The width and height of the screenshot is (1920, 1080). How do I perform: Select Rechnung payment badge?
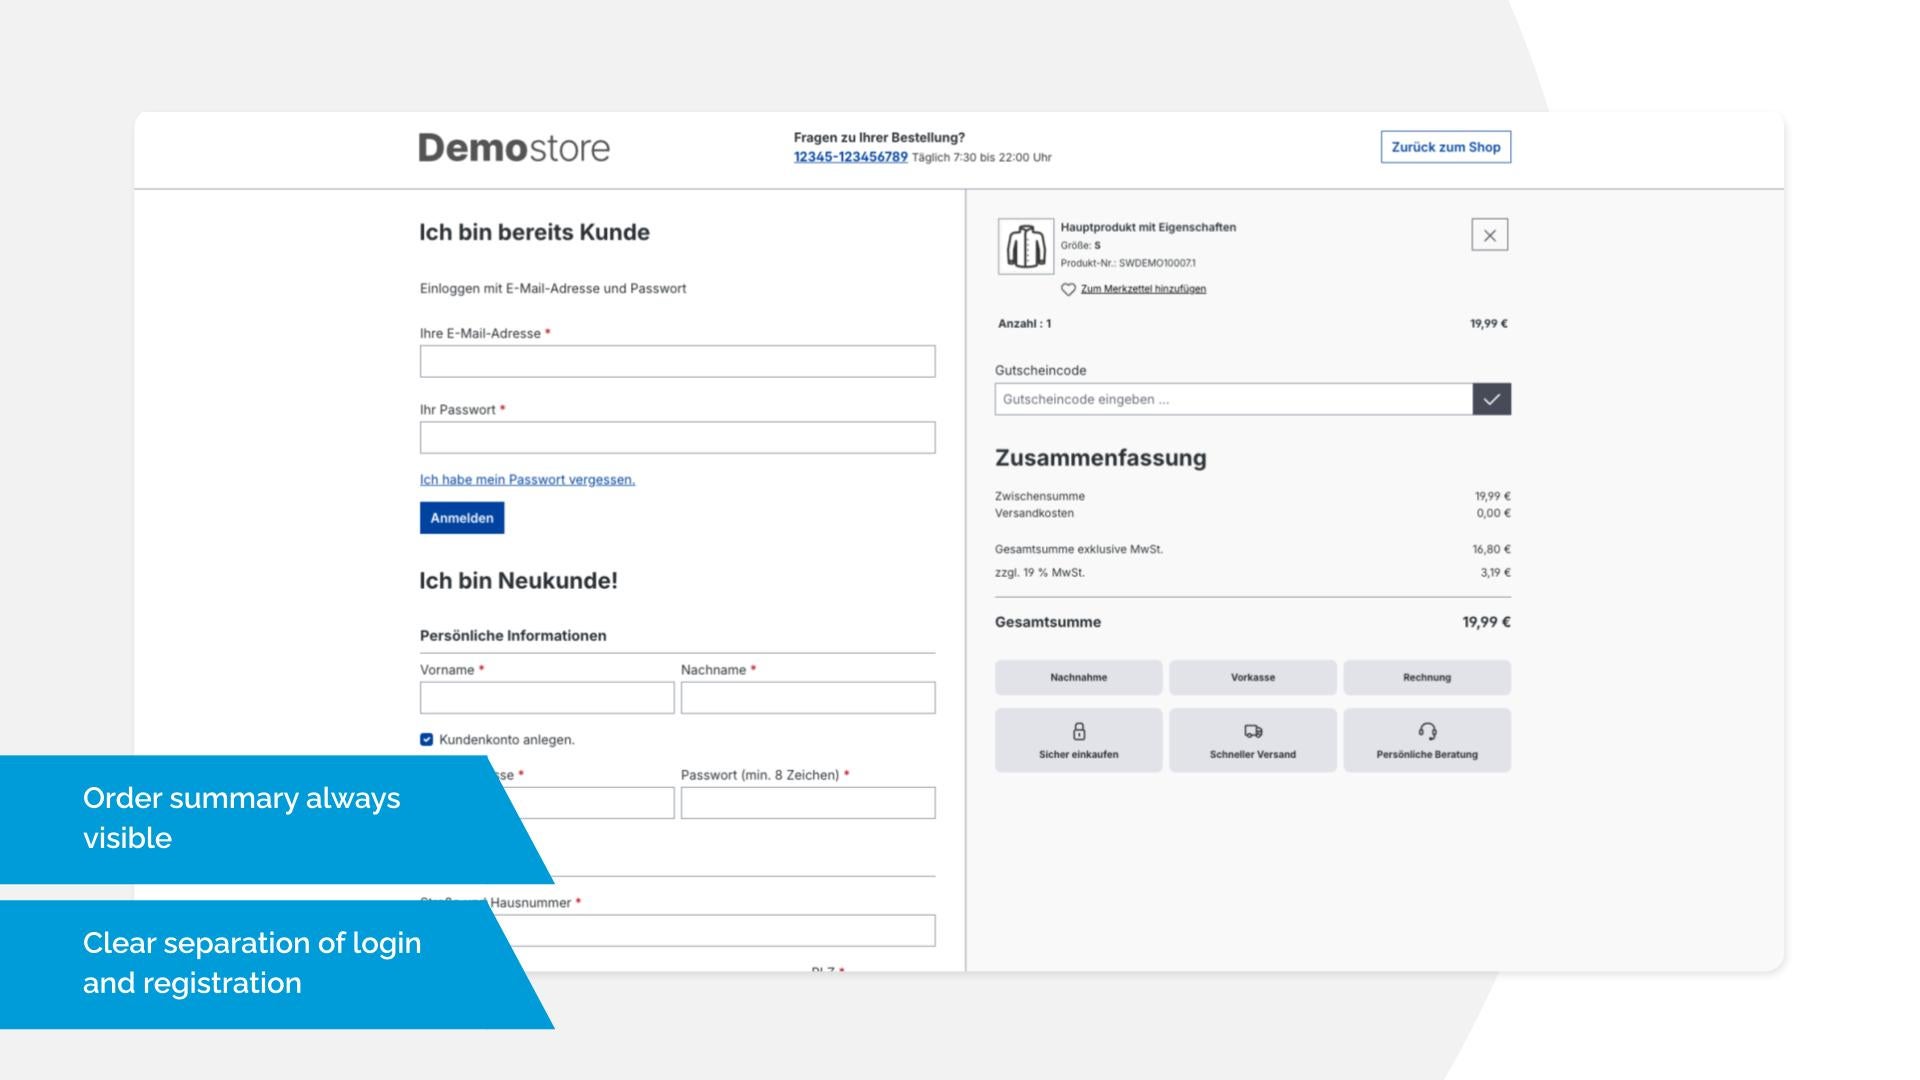1427,677
